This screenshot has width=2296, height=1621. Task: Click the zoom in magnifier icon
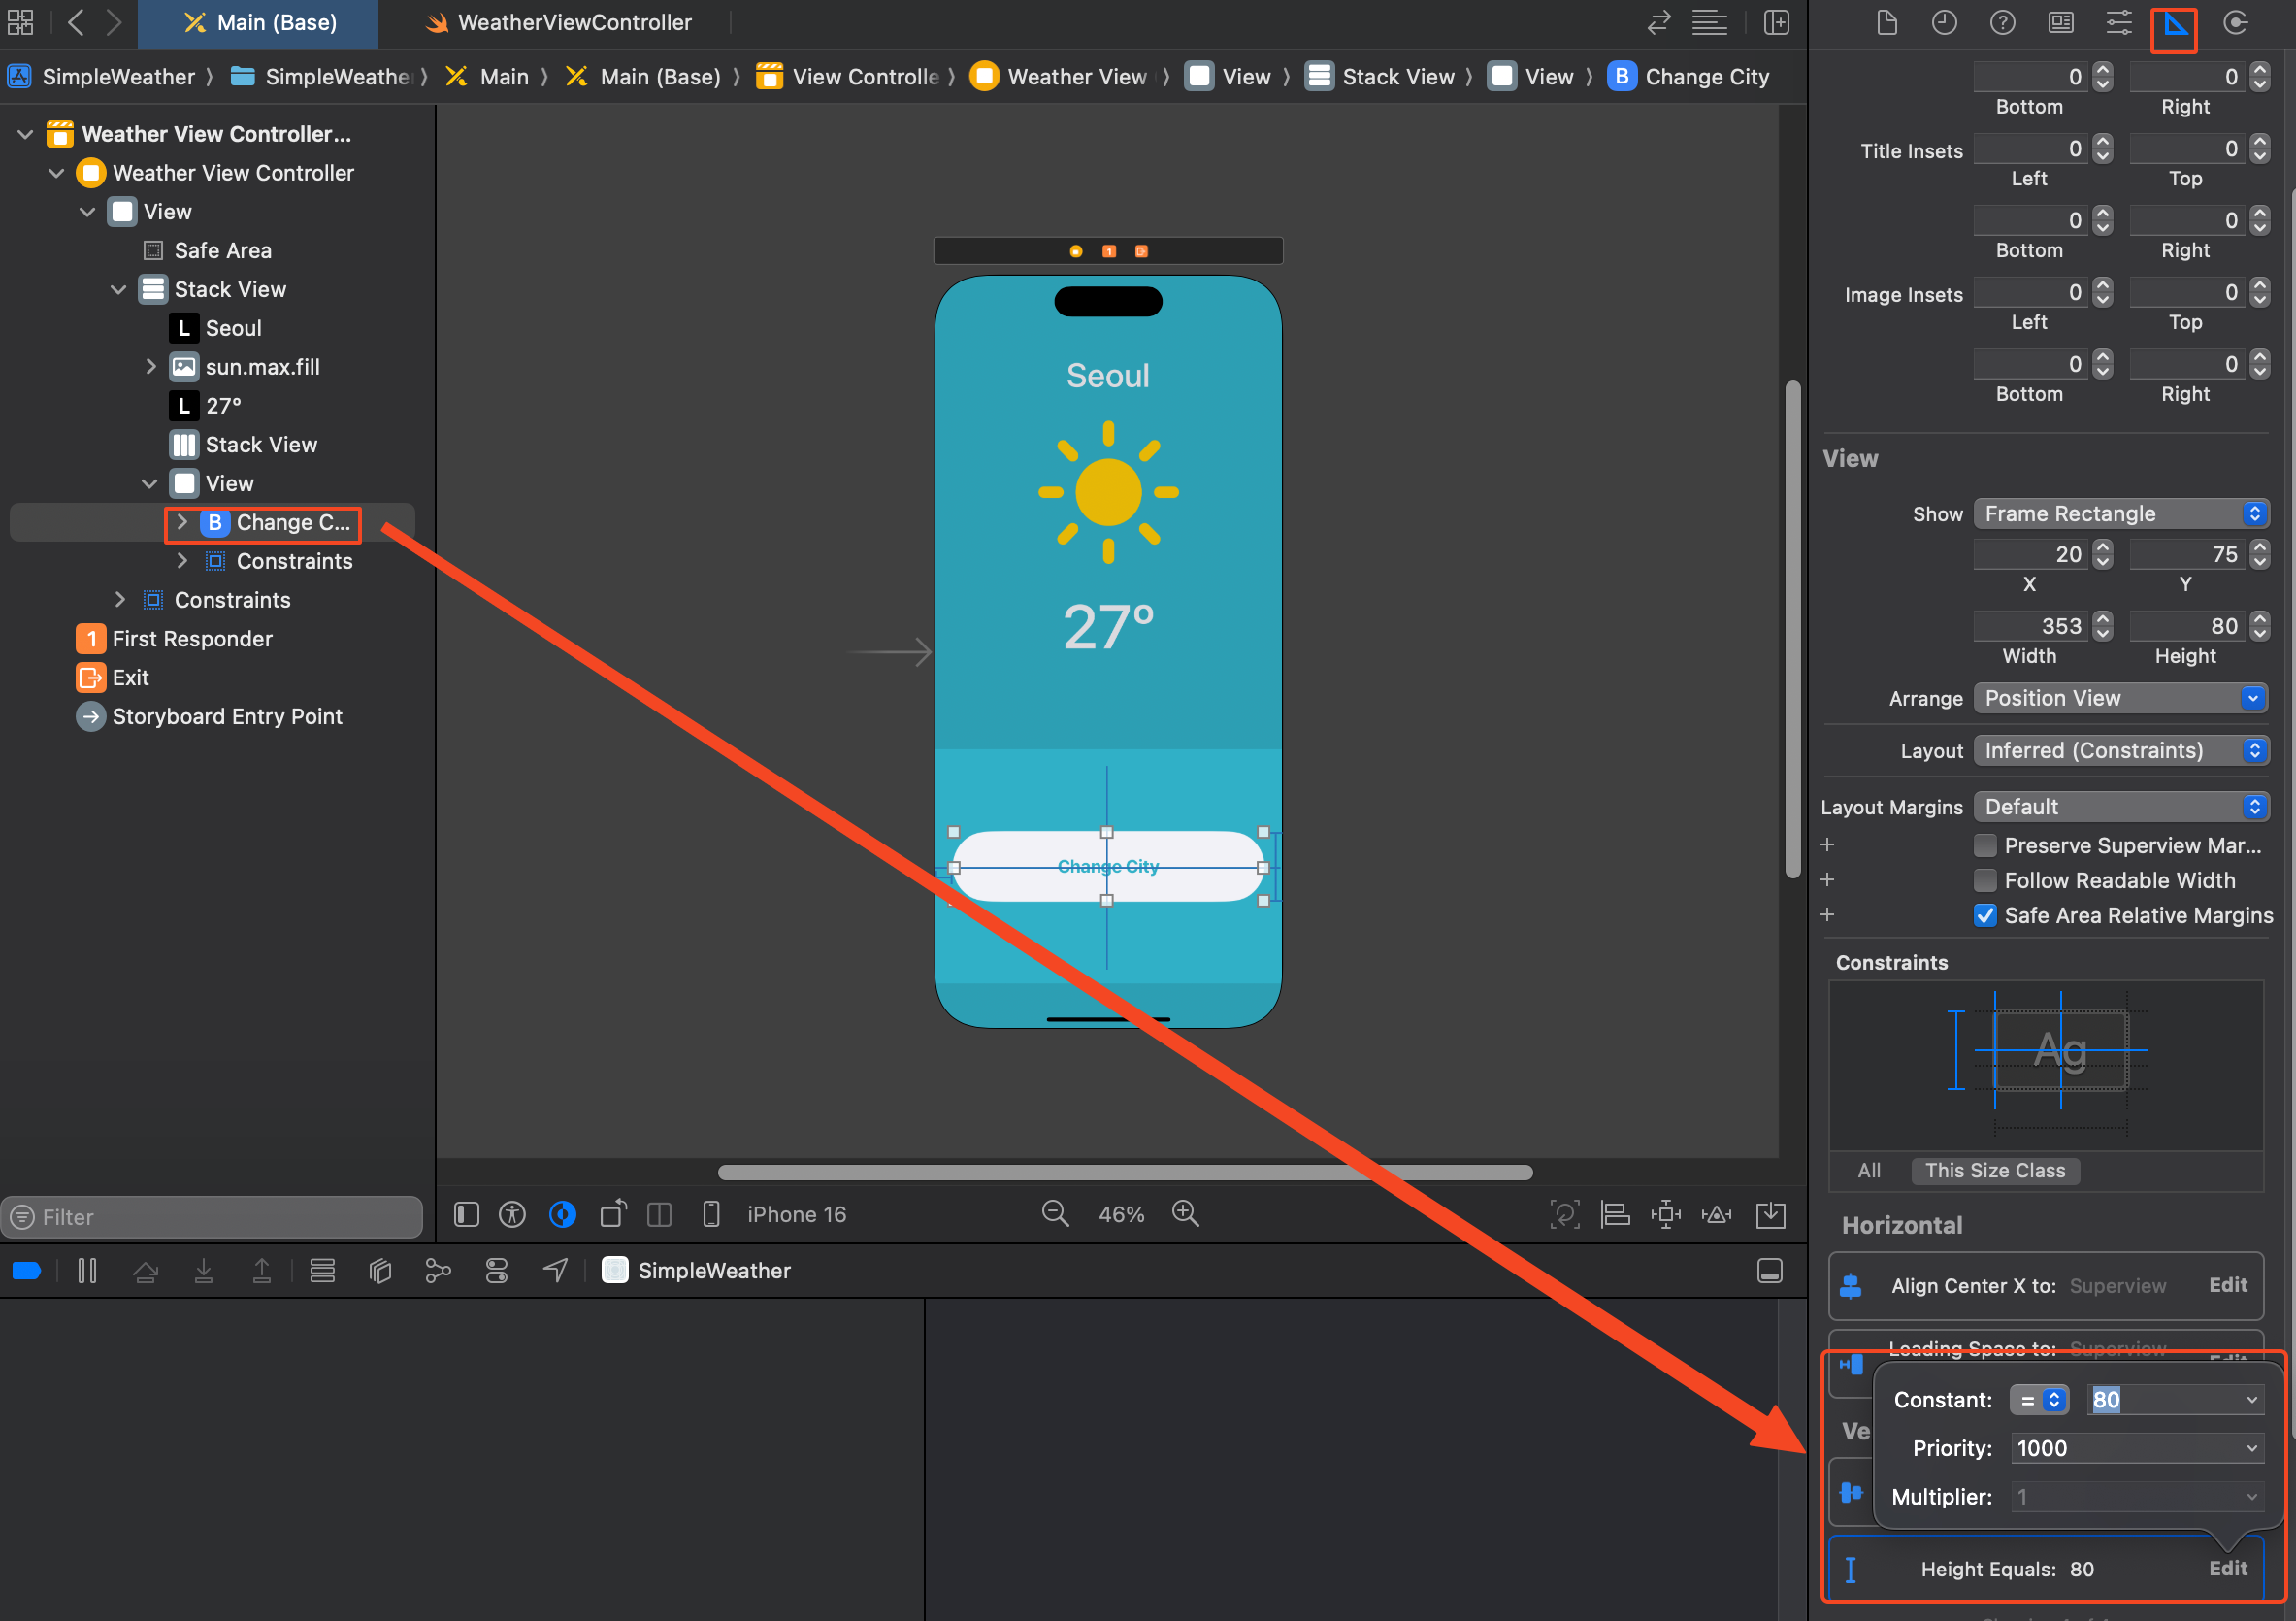1185,1213
